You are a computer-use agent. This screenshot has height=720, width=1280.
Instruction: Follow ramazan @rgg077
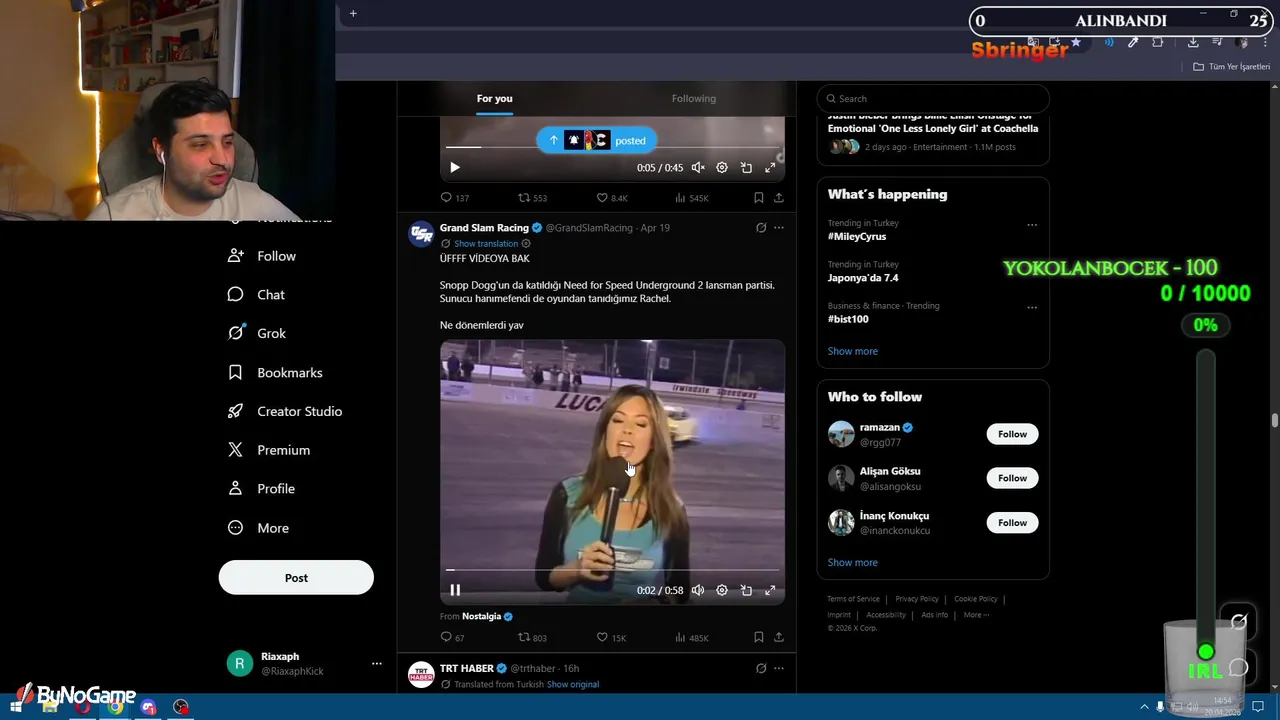pos(1012,434)
